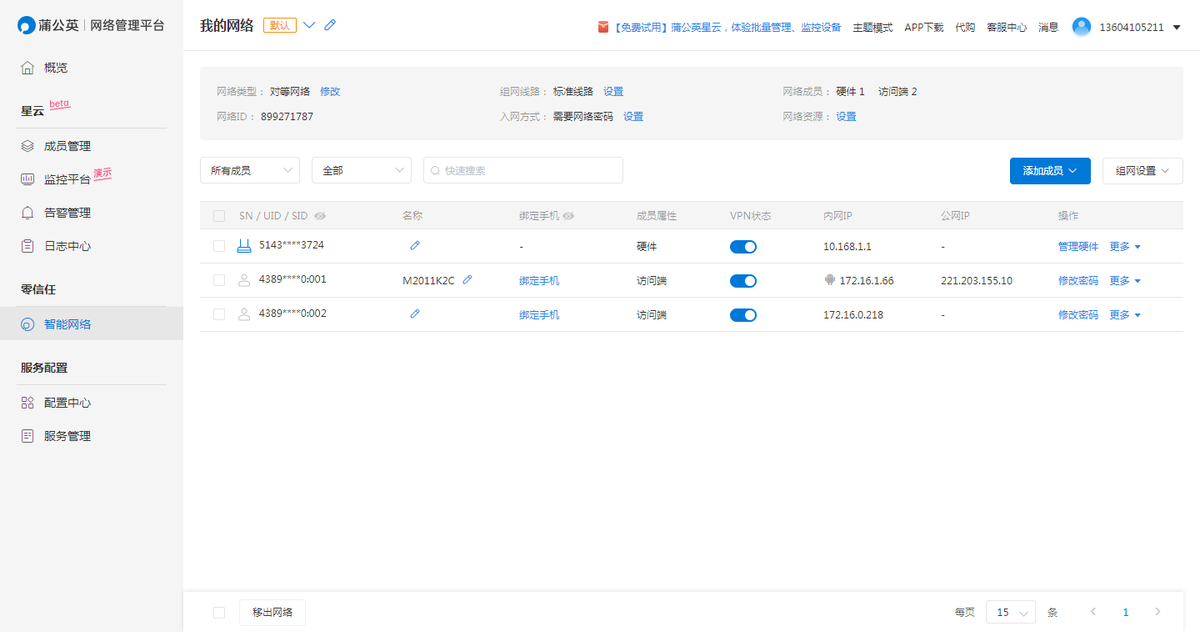Check row 5143****3724 checkbox

tap(219, 246)
